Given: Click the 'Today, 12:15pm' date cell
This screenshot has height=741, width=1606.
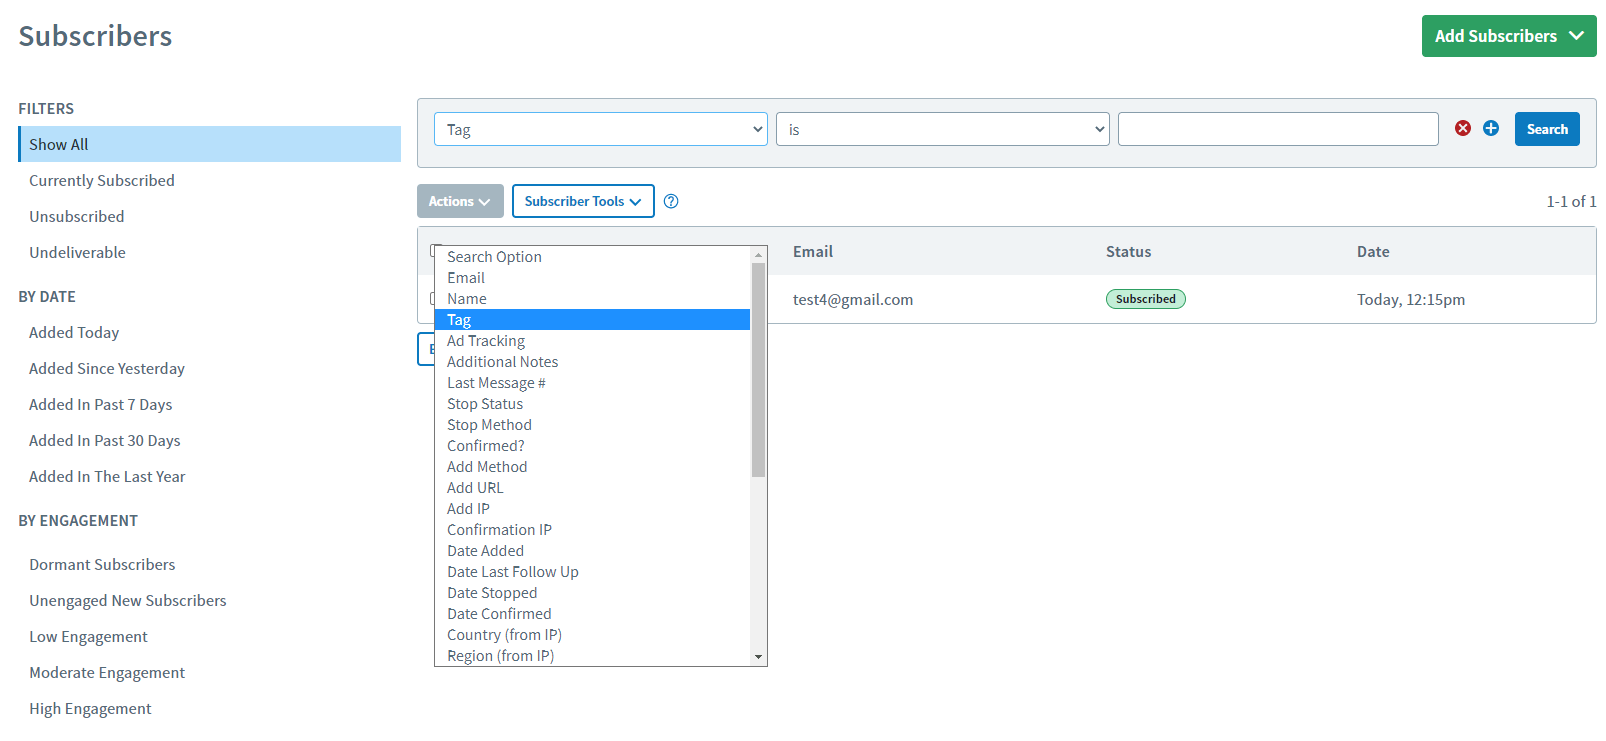Looking at the screenshot, I should pyautogui.click(x=1411, y=299).
